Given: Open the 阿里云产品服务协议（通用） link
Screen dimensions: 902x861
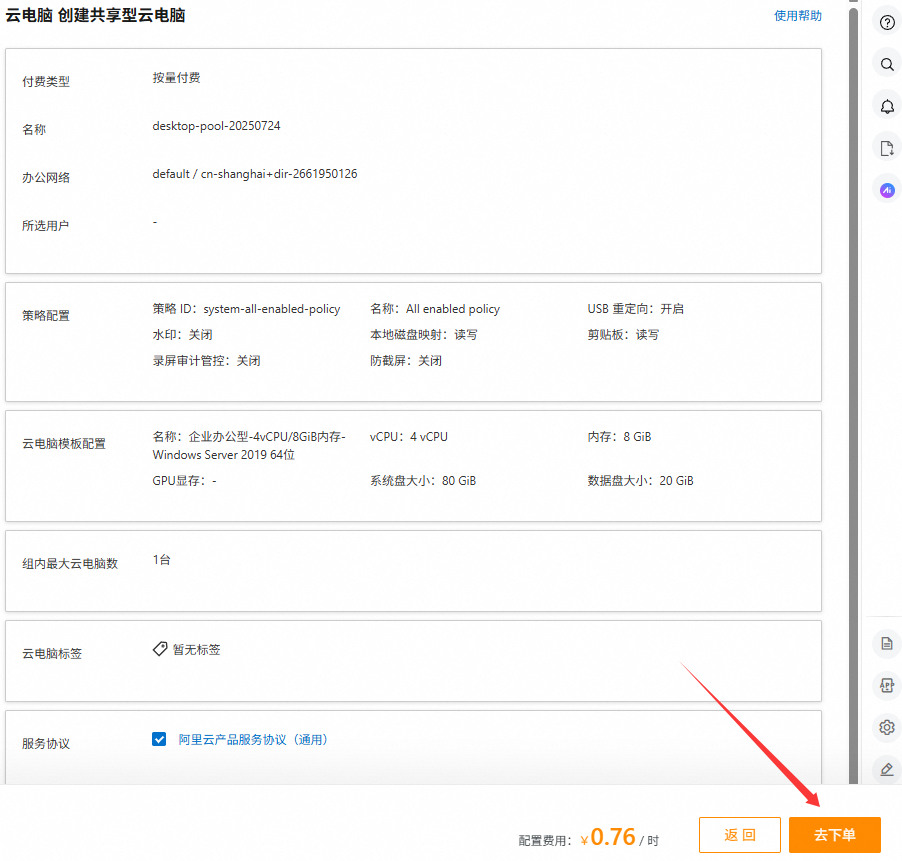Looking at the screenshot, I should (252, 740).
